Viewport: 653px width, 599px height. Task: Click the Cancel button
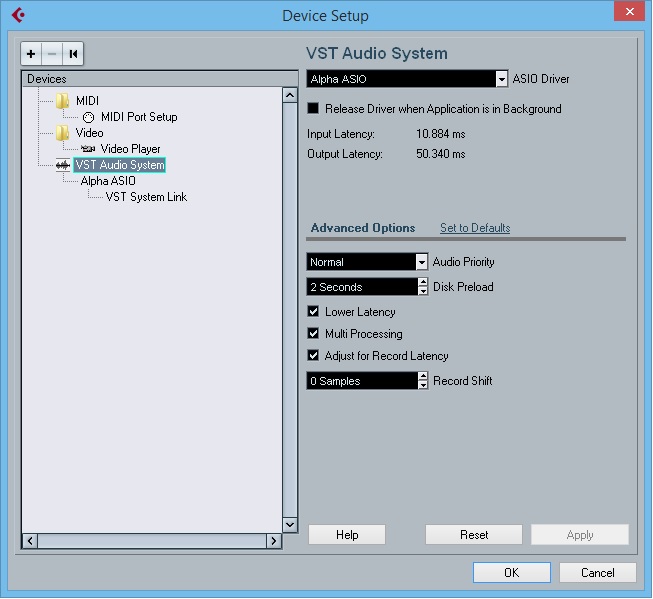pyautogui.click(x=598, y=572)
